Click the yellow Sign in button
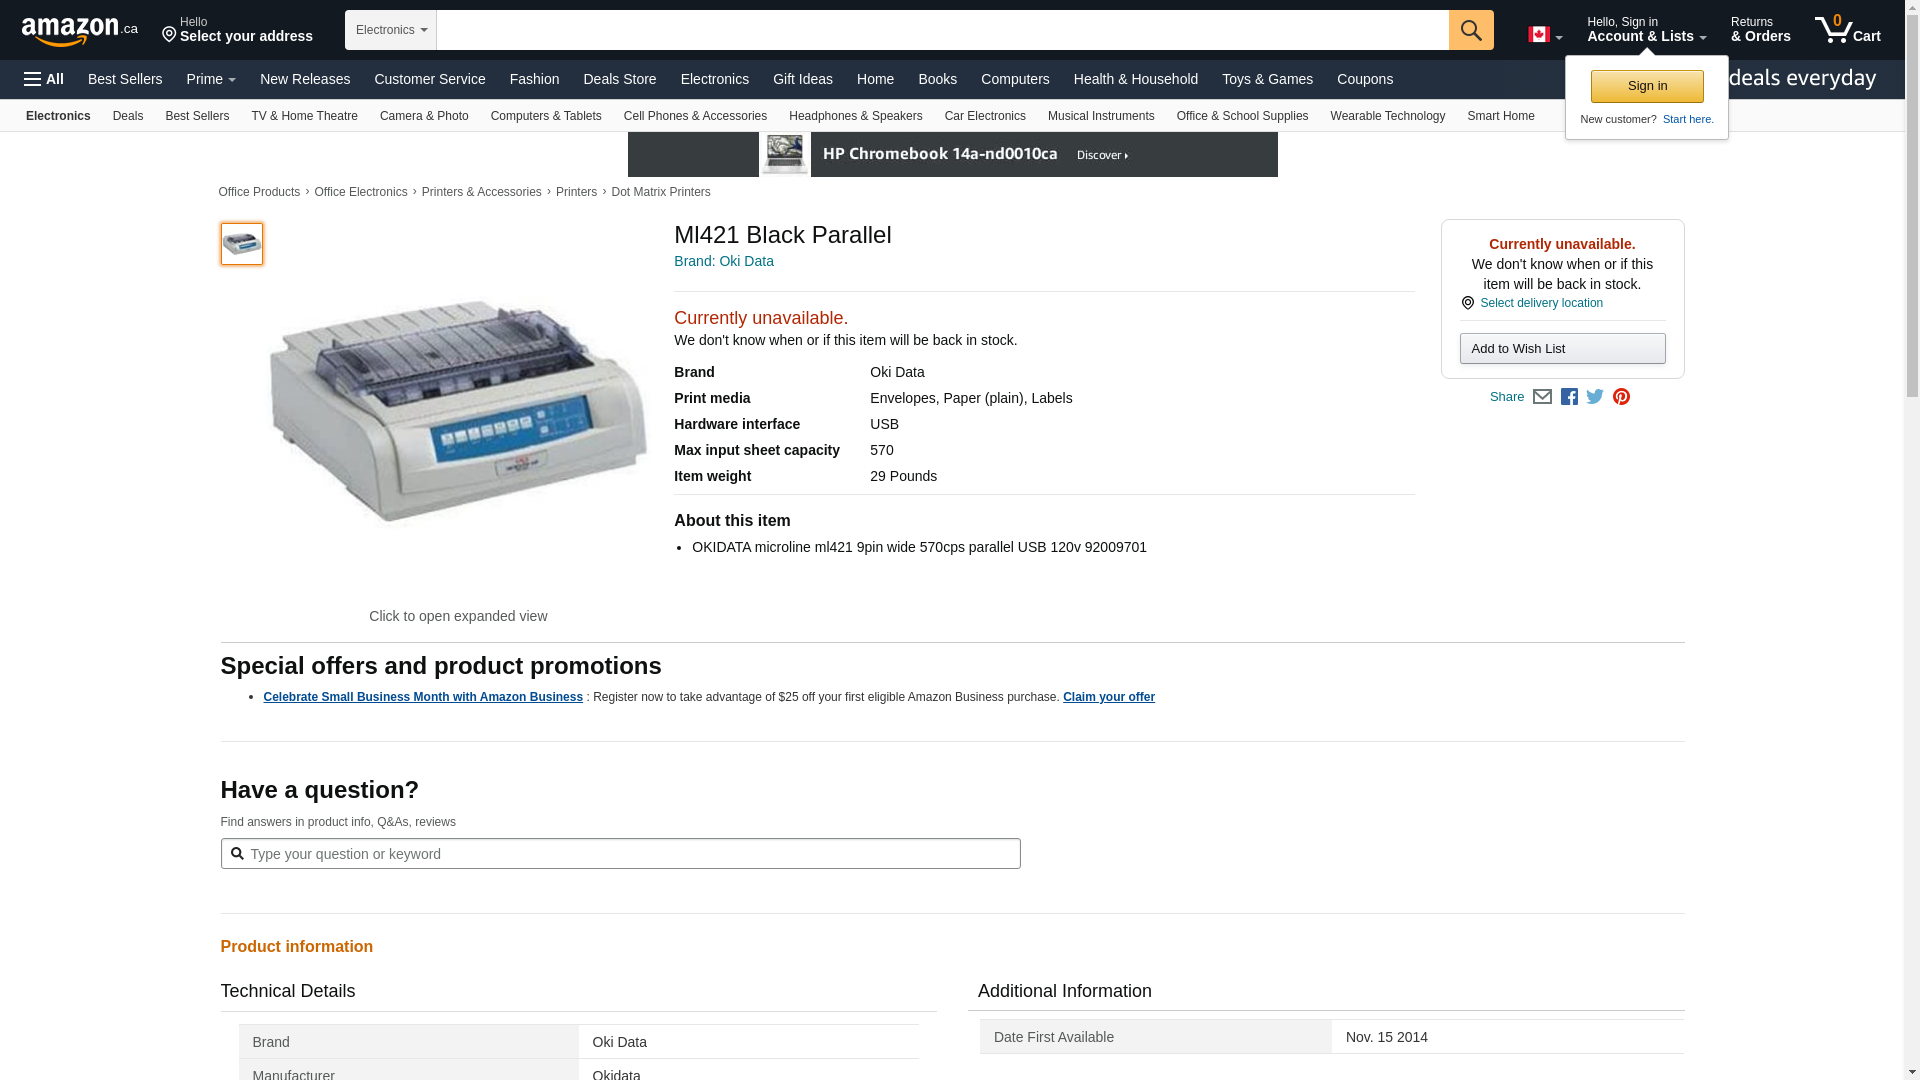1920x1080 pixels. pyautogui.click(x=1647, y=86)
